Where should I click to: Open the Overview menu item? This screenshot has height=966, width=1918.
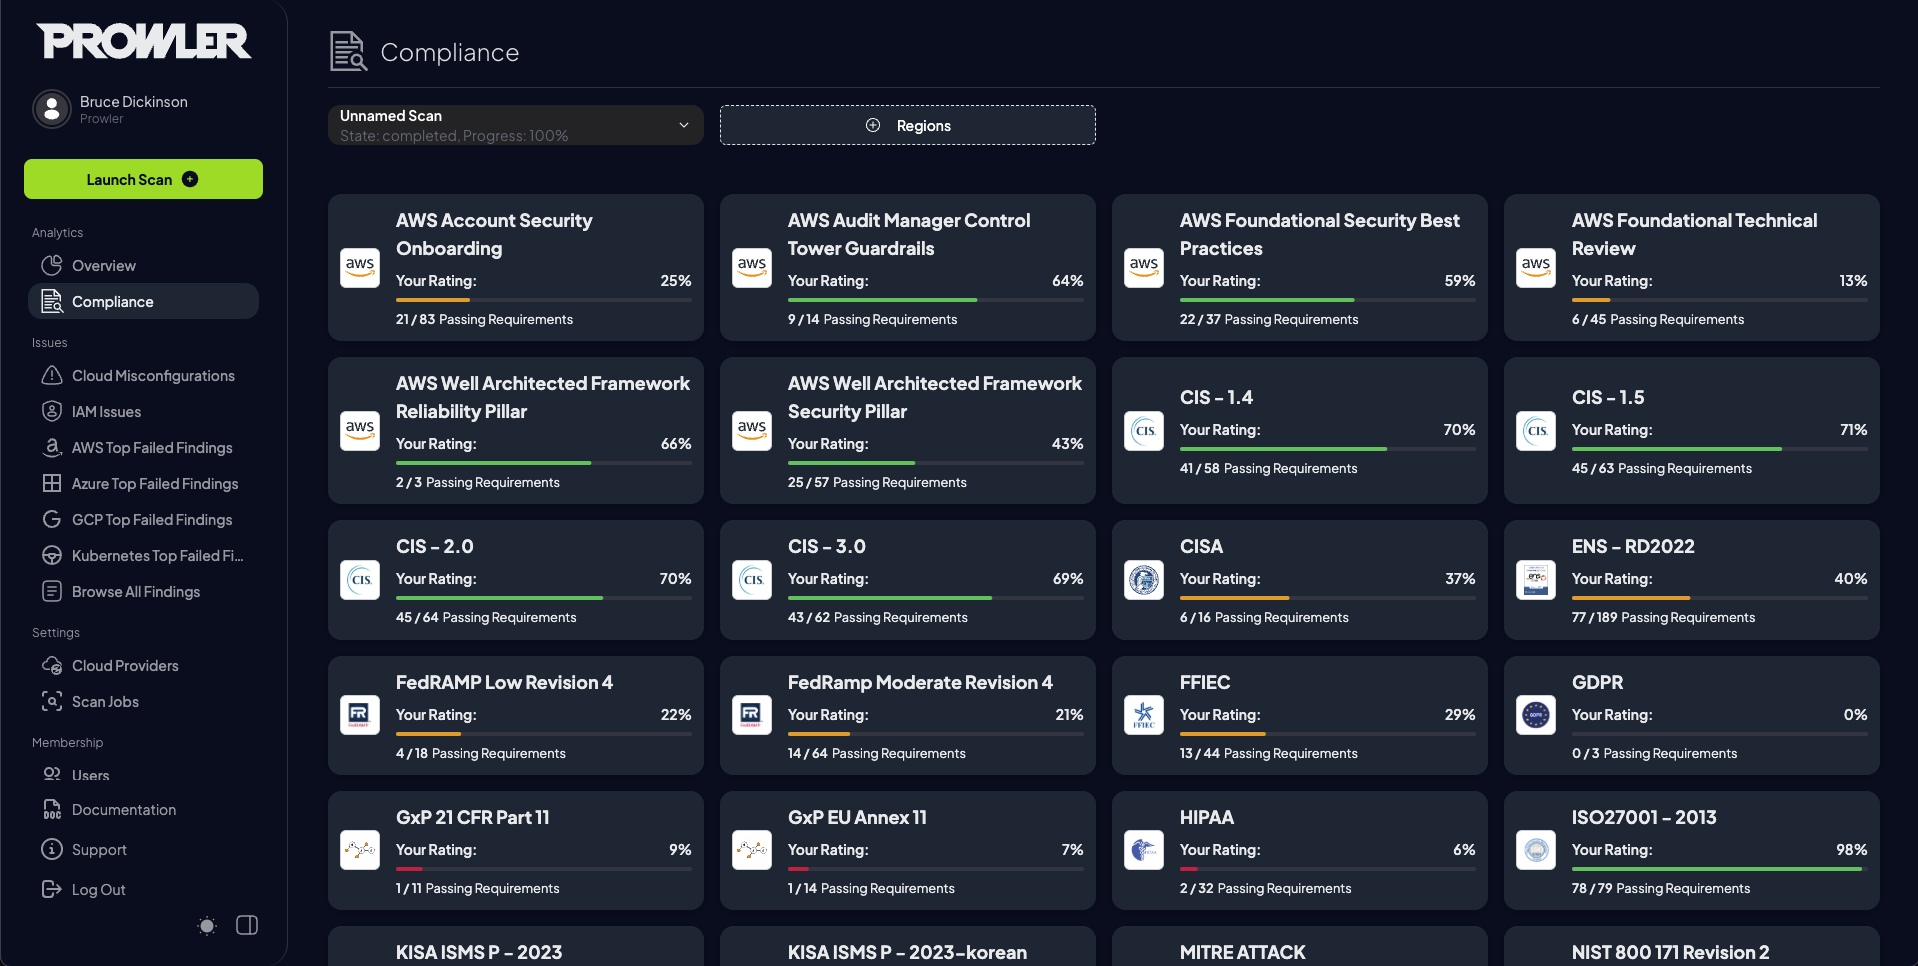pos(104,265)
